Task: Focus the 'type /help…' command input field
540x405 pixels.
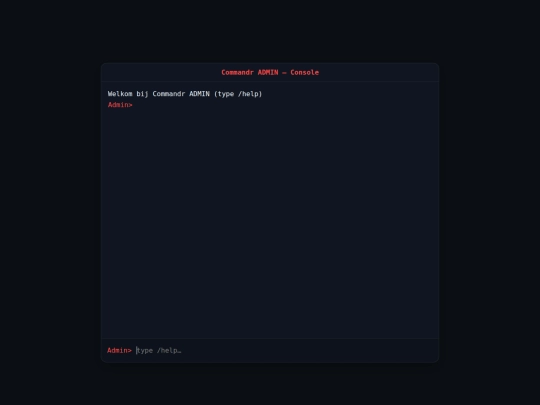Action: pyautogui.click(x=284, y=351)
